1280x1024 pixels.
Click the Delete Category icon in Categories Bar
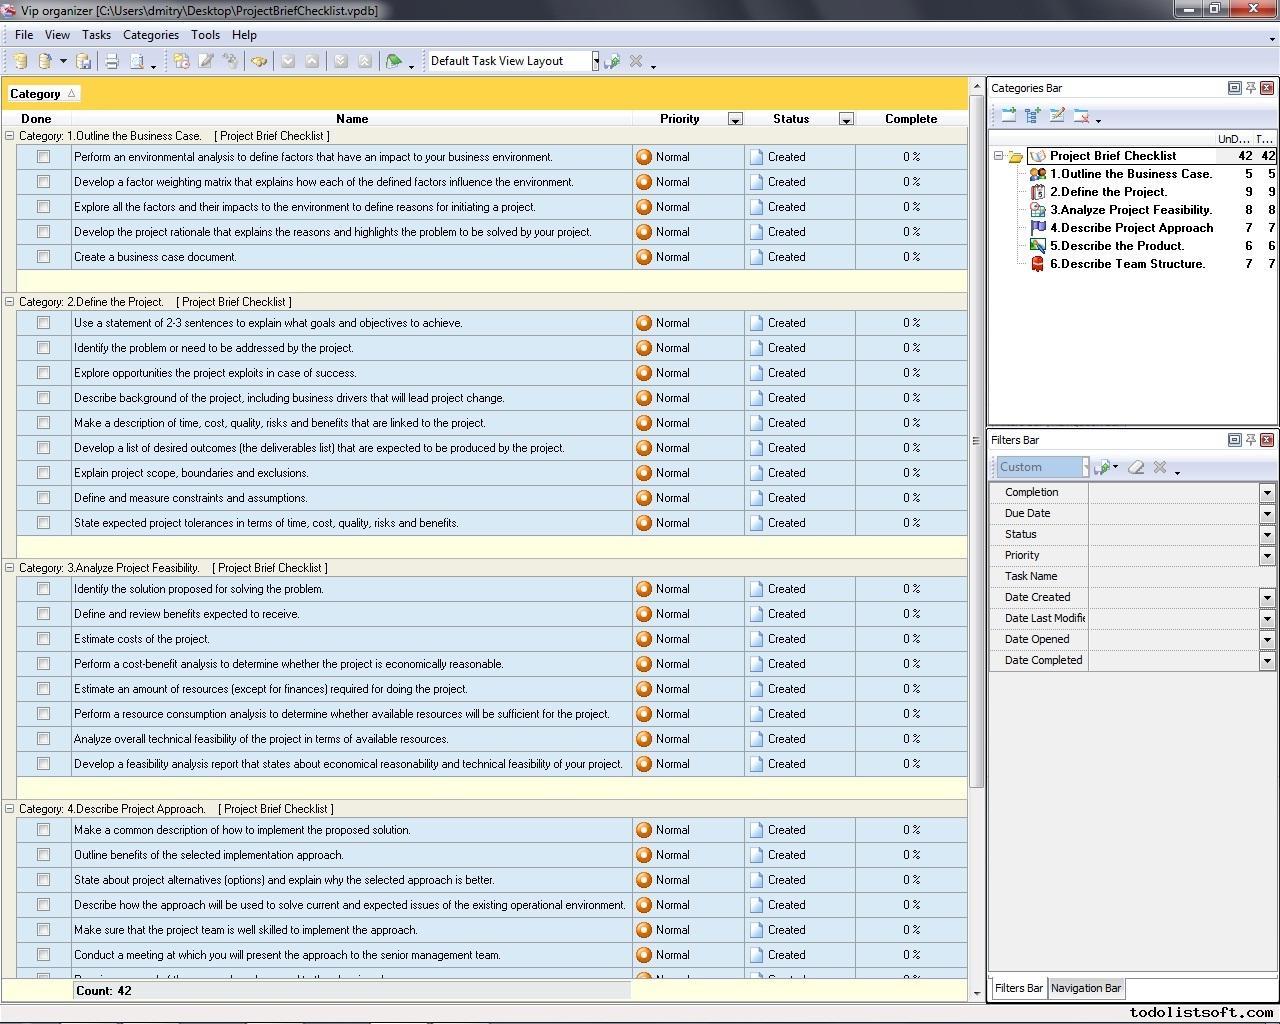point(1081,116)
